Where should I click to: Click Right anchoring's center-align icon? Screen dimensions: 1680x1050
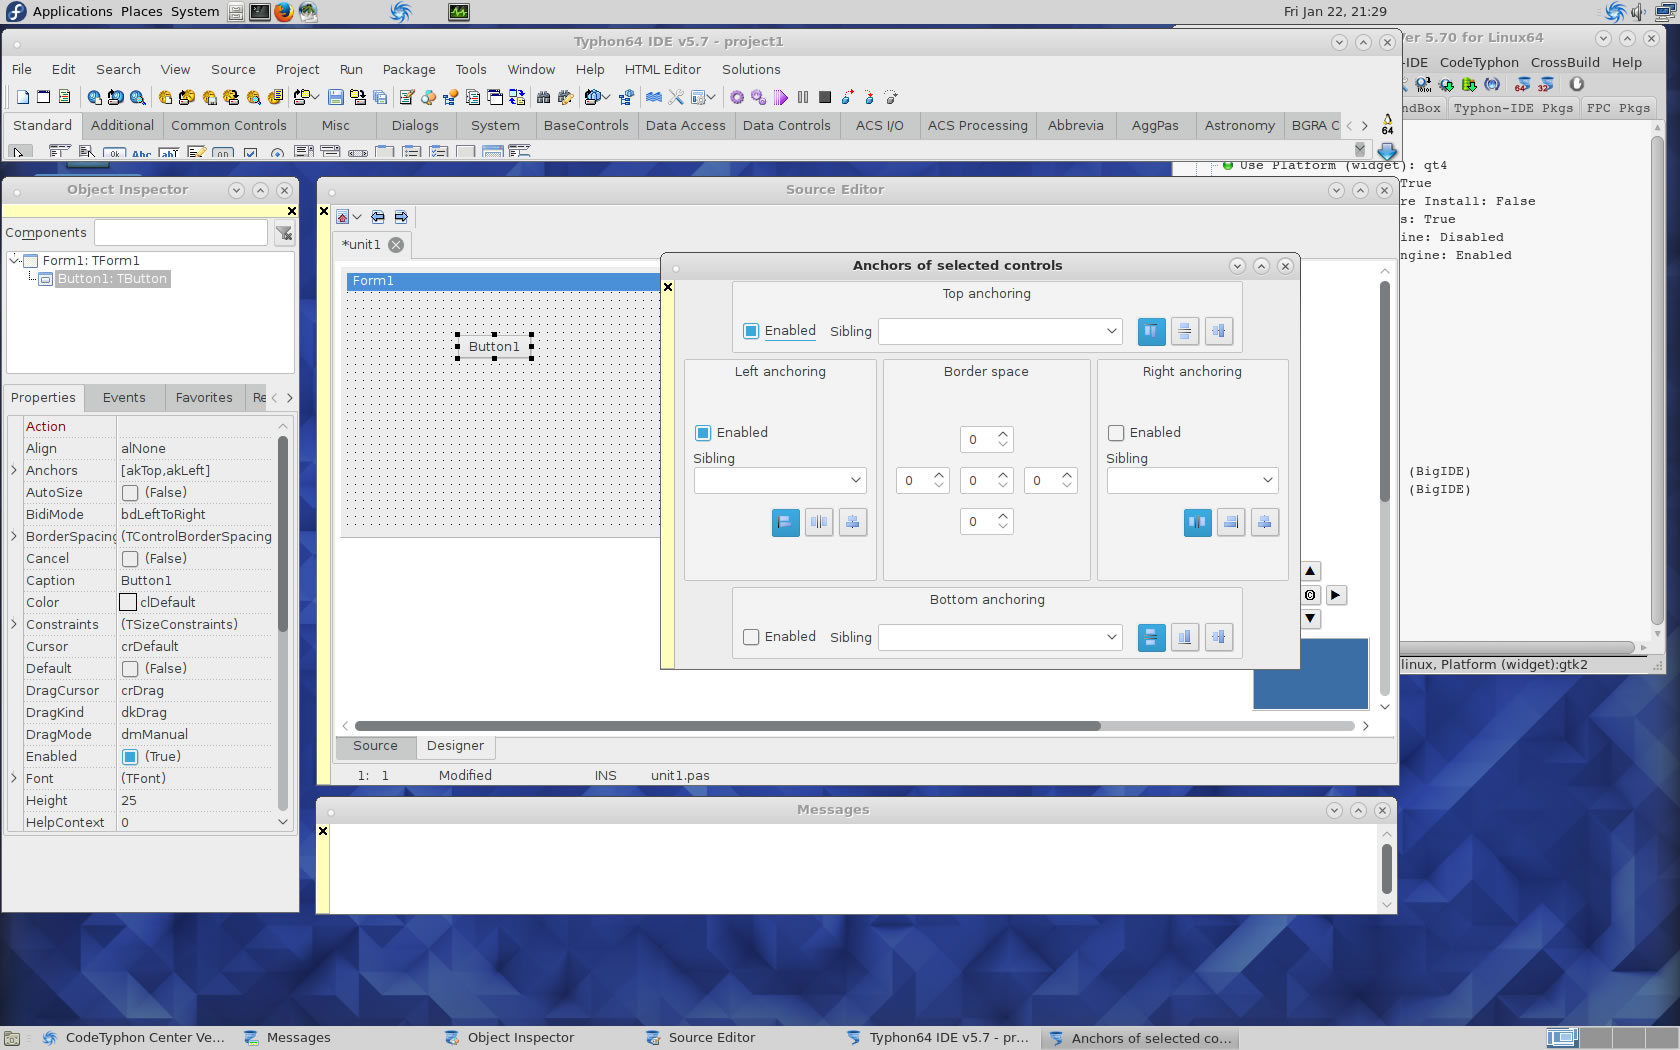[x=1265, y=522]
